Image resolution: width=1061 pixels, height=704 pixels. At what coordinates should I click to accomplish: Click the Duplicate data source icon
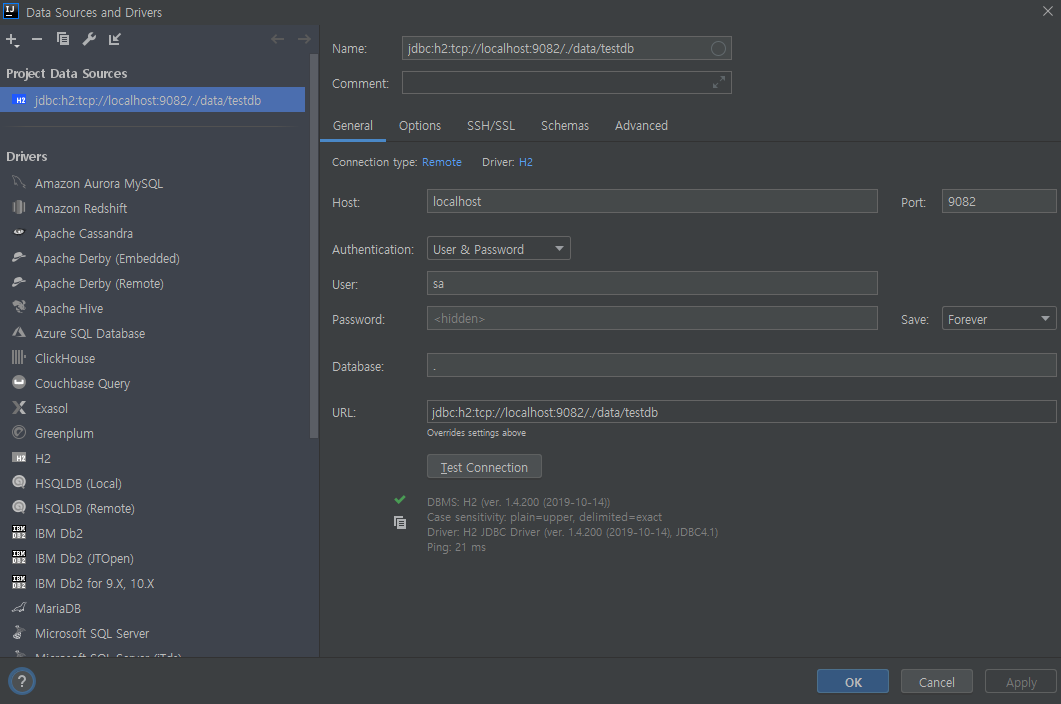click(x=63, y=39)
